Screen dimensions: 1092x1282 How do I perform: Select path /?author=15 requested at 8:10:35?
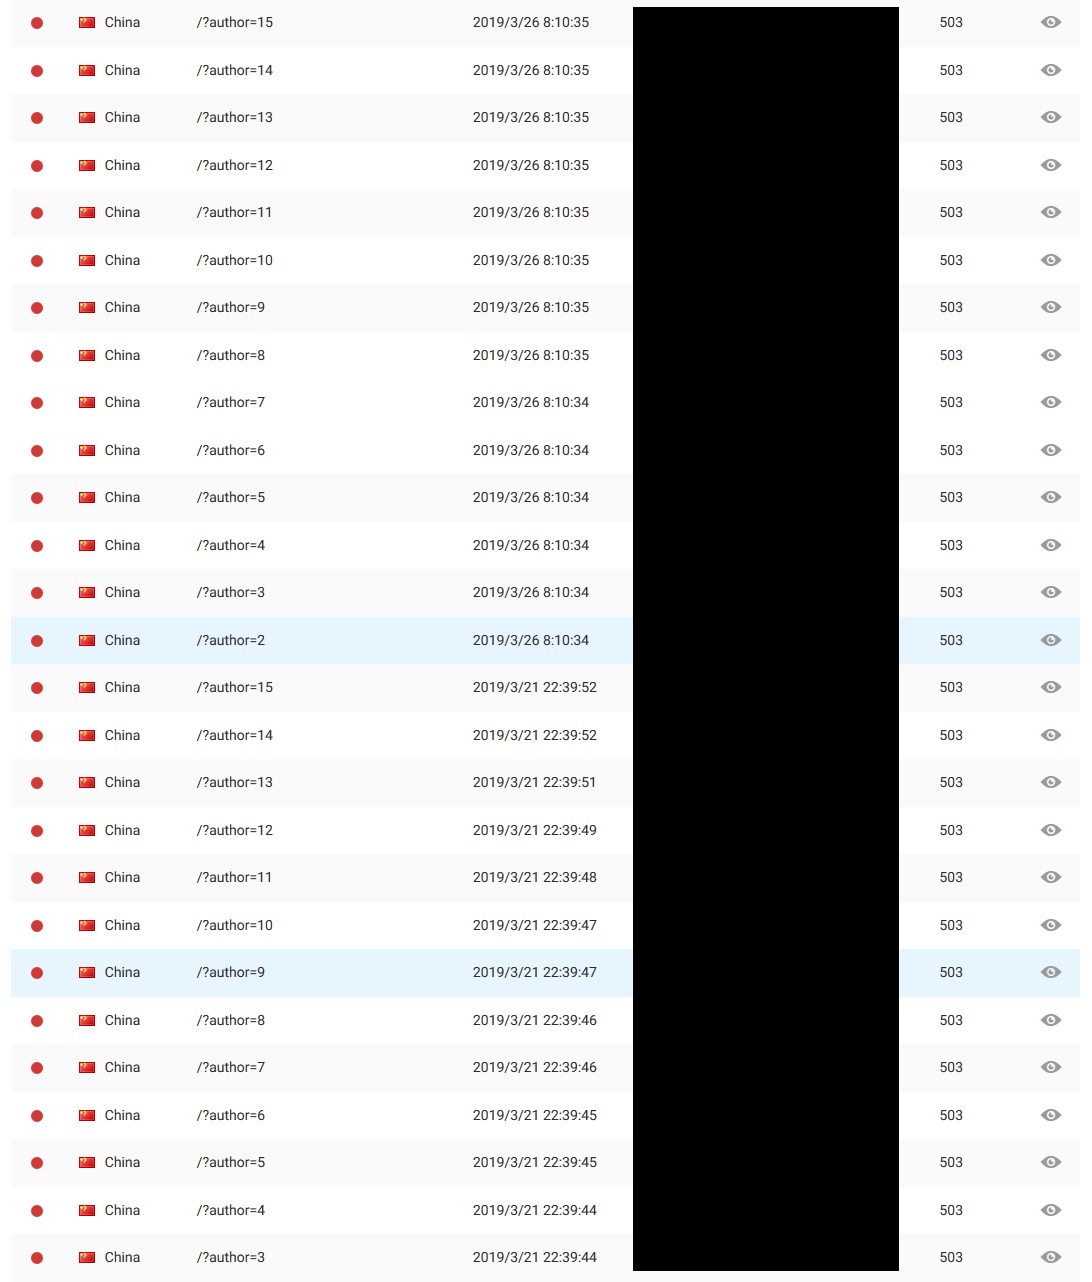click(x=235, y=22)
